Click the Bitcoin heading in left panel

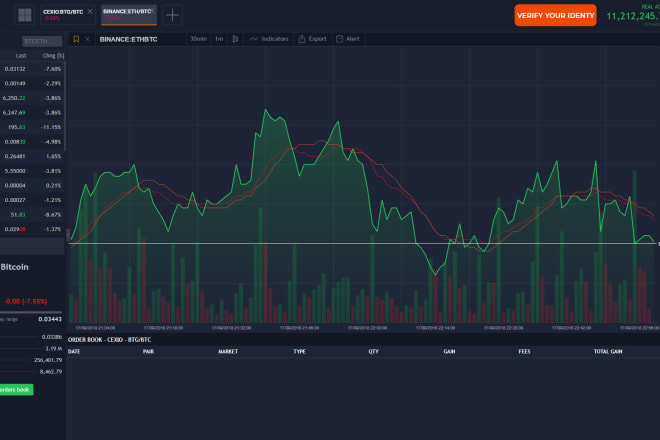tap(14, 267)
